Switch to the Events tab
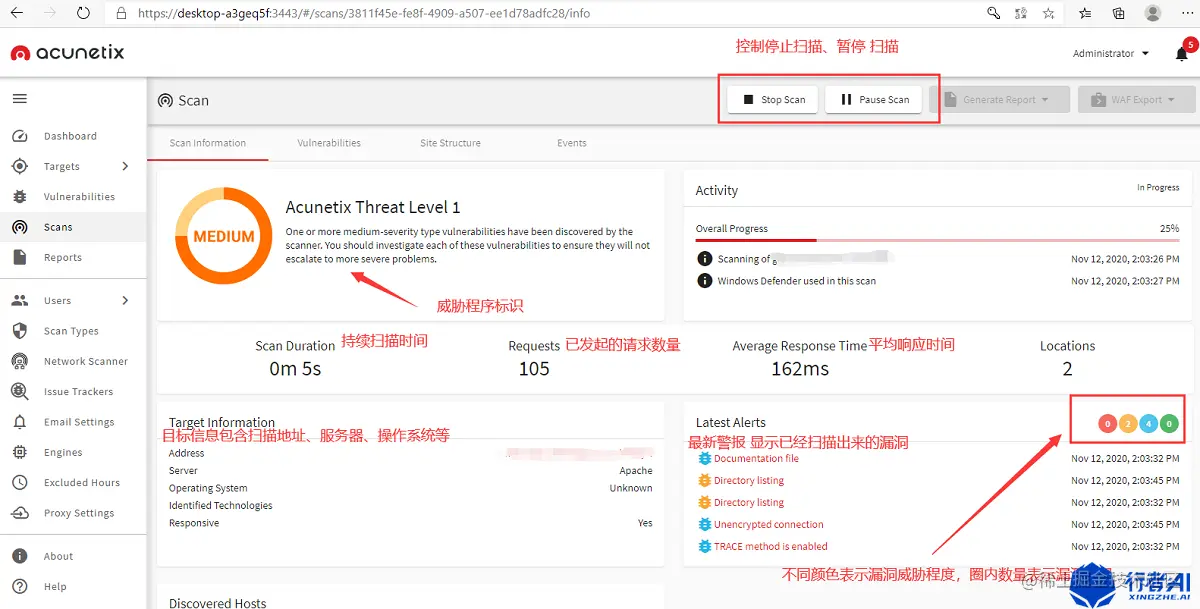 click(572, 143)
